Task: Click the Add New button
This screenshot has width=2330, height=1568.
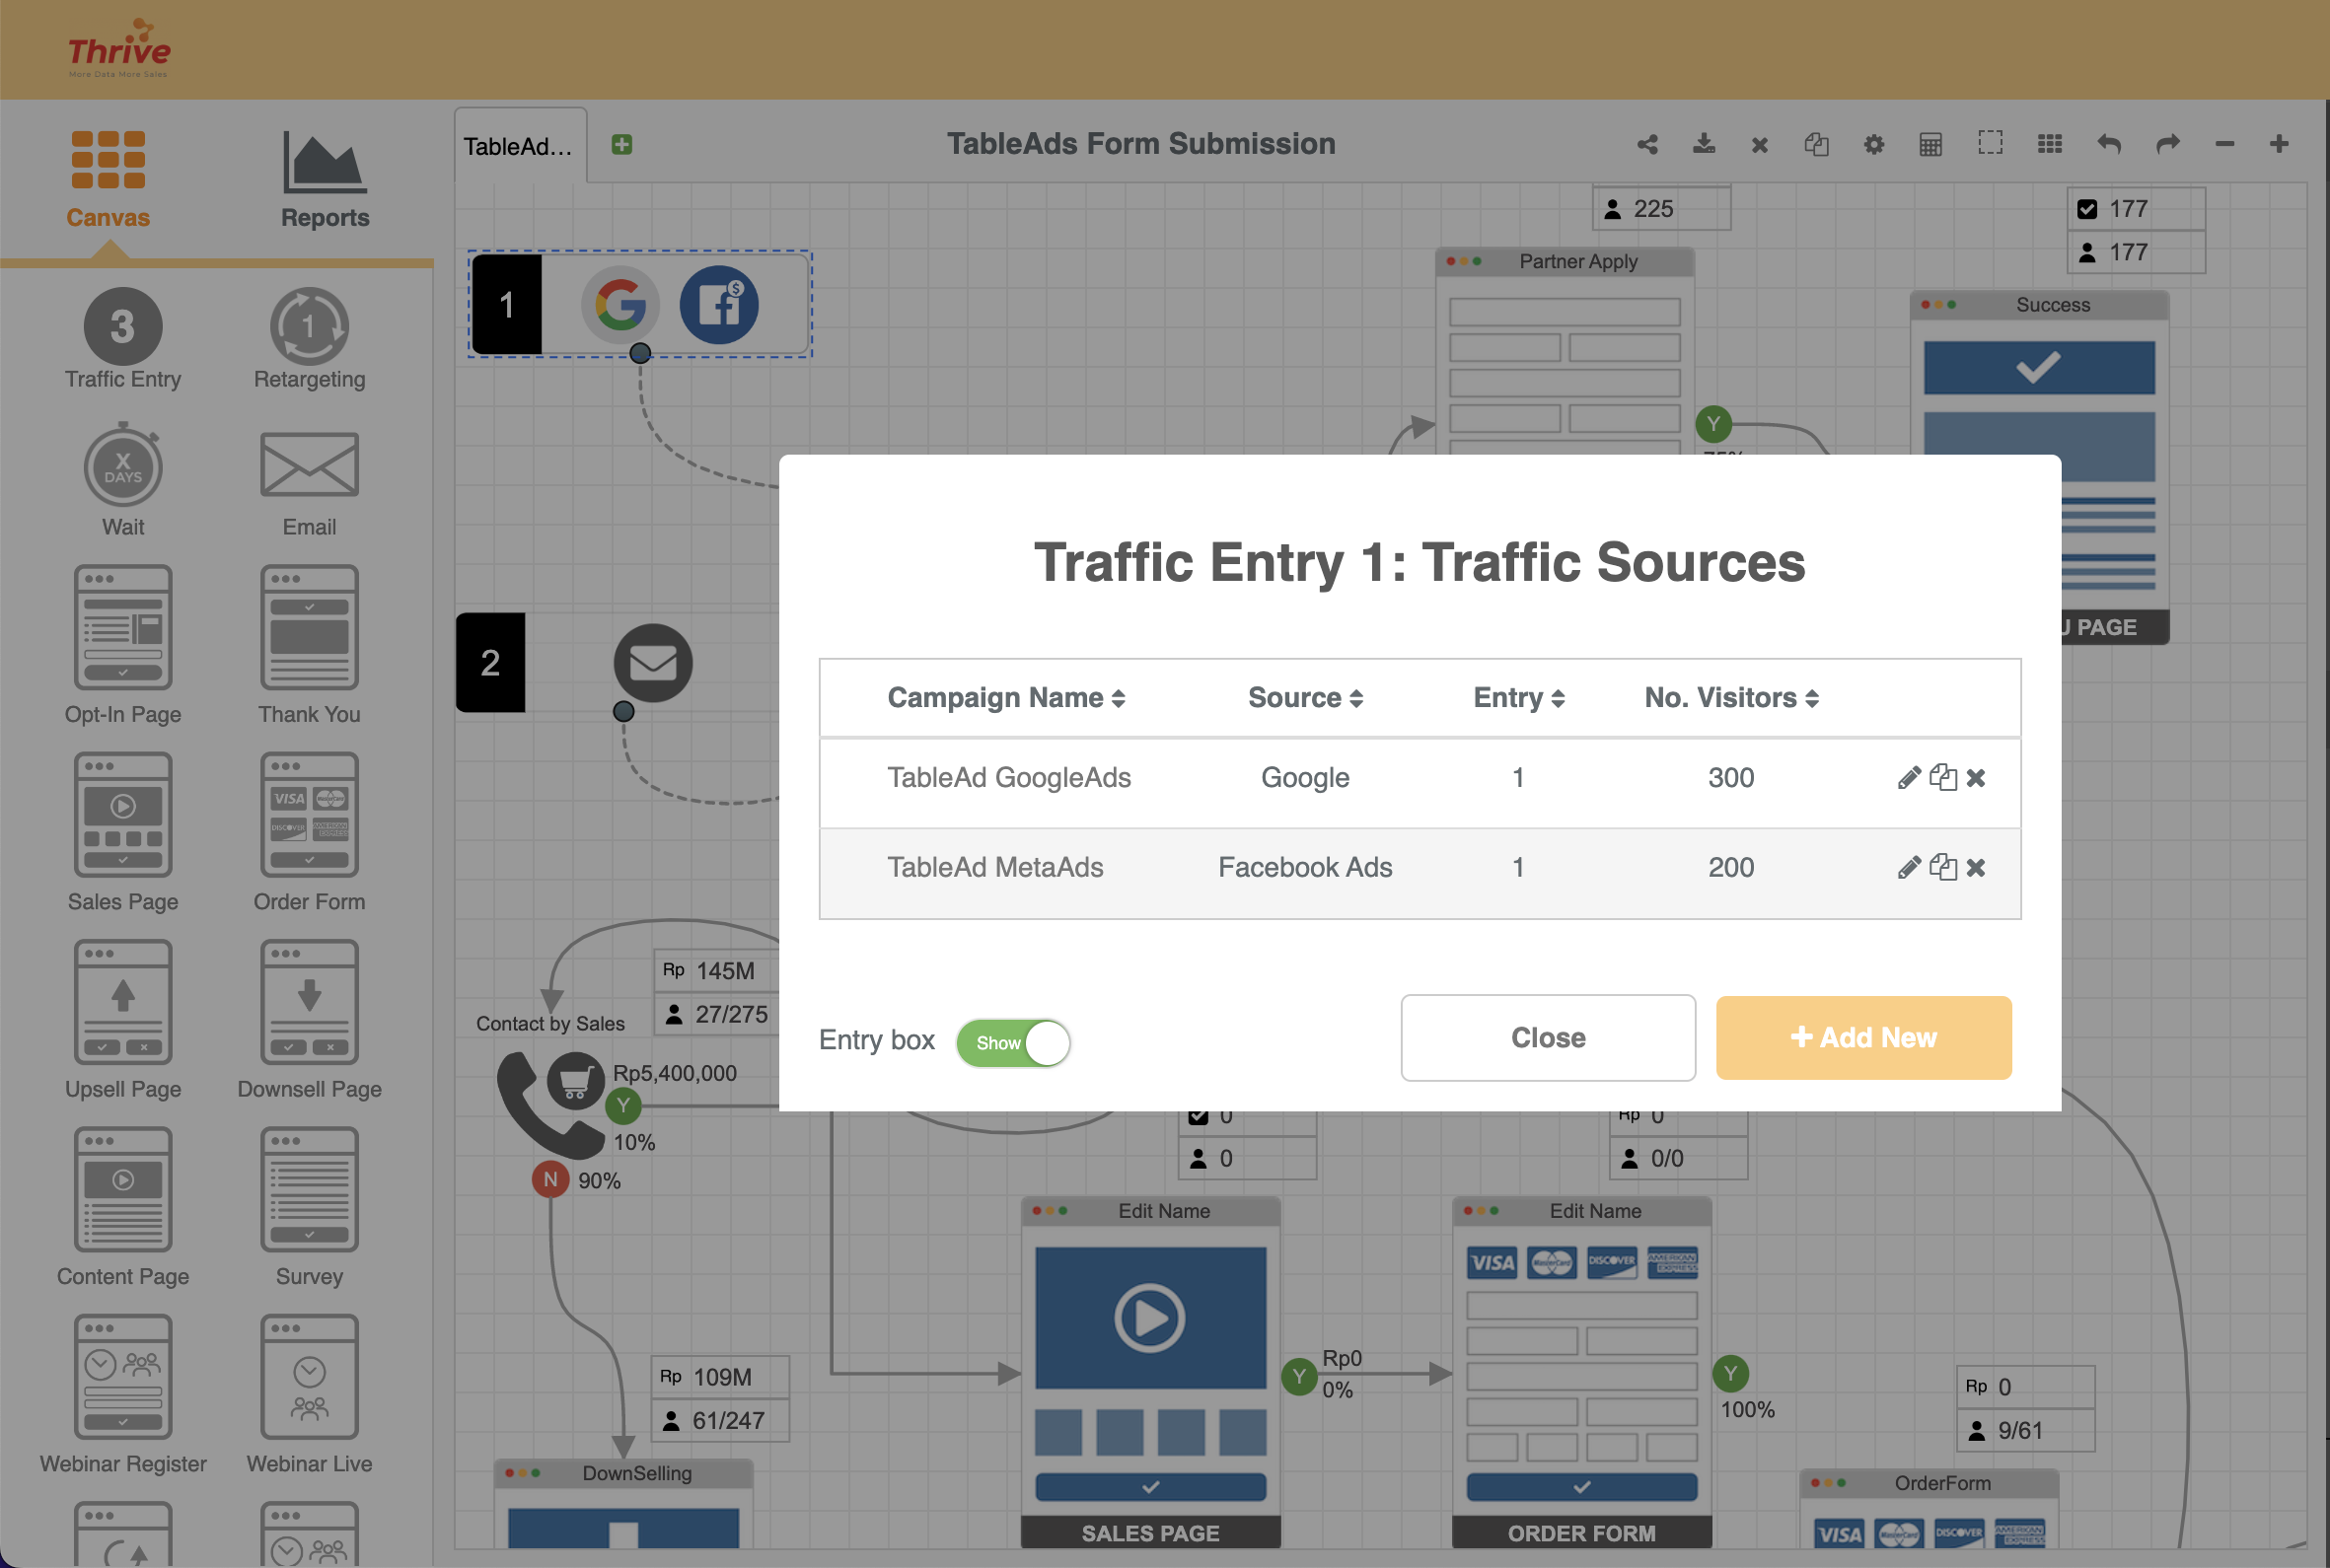Action: (x=1862, y=1038)
